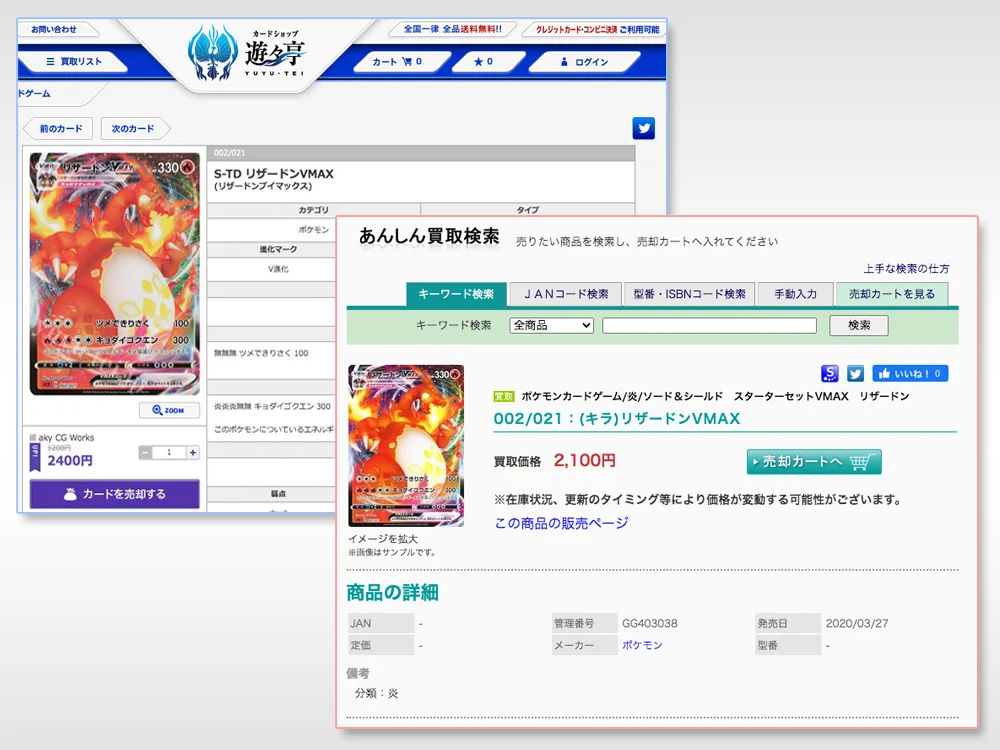Viewport: 1000px width, 750px height.
Task: Click Twitter icon in buyback window
Action: point(855,373)
